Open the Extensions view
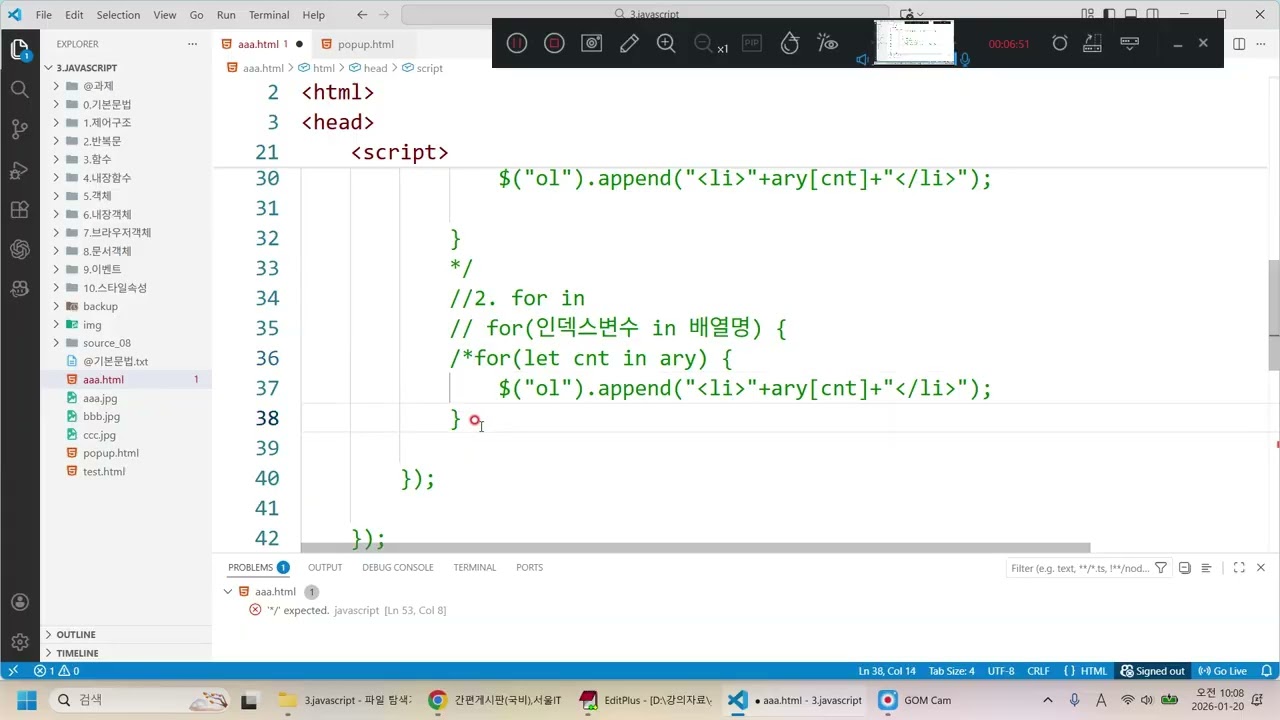1280x720 pixels. pyautogui.click(x=19, y=209)
